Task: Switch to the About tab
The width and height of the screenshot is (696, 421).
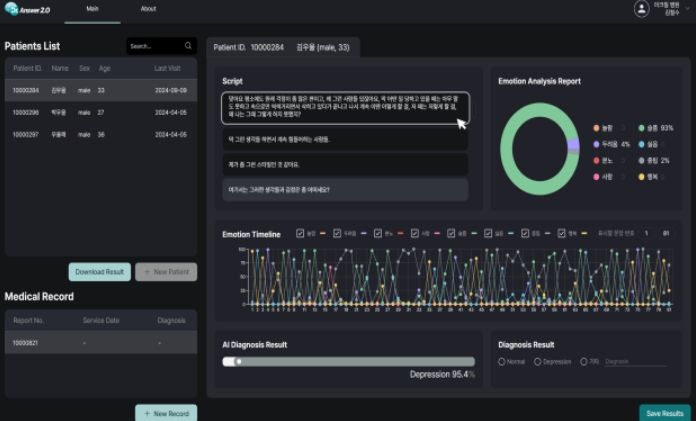Action: [148, 9]
